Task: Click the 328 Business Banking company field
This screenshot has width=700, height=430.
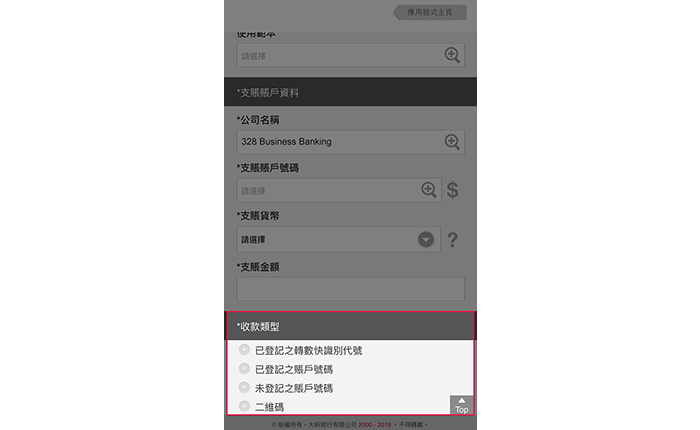Action: [350, 142]
